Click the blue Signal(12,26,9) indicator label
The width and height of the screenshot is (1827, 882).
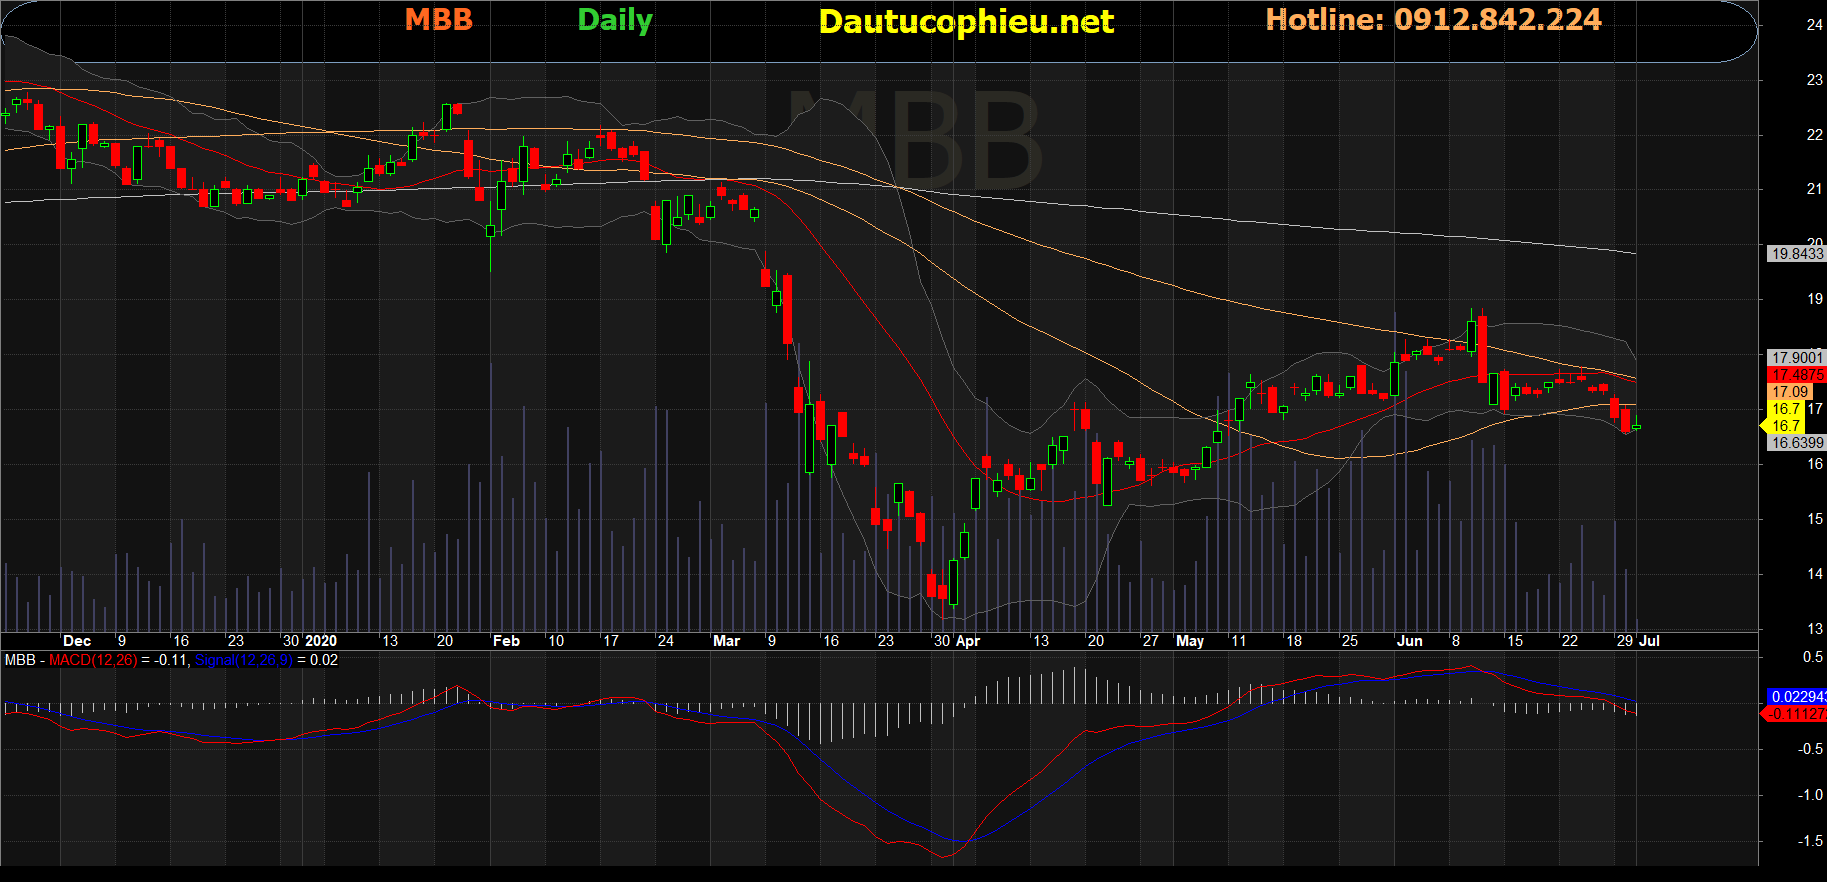coord(243,660)
